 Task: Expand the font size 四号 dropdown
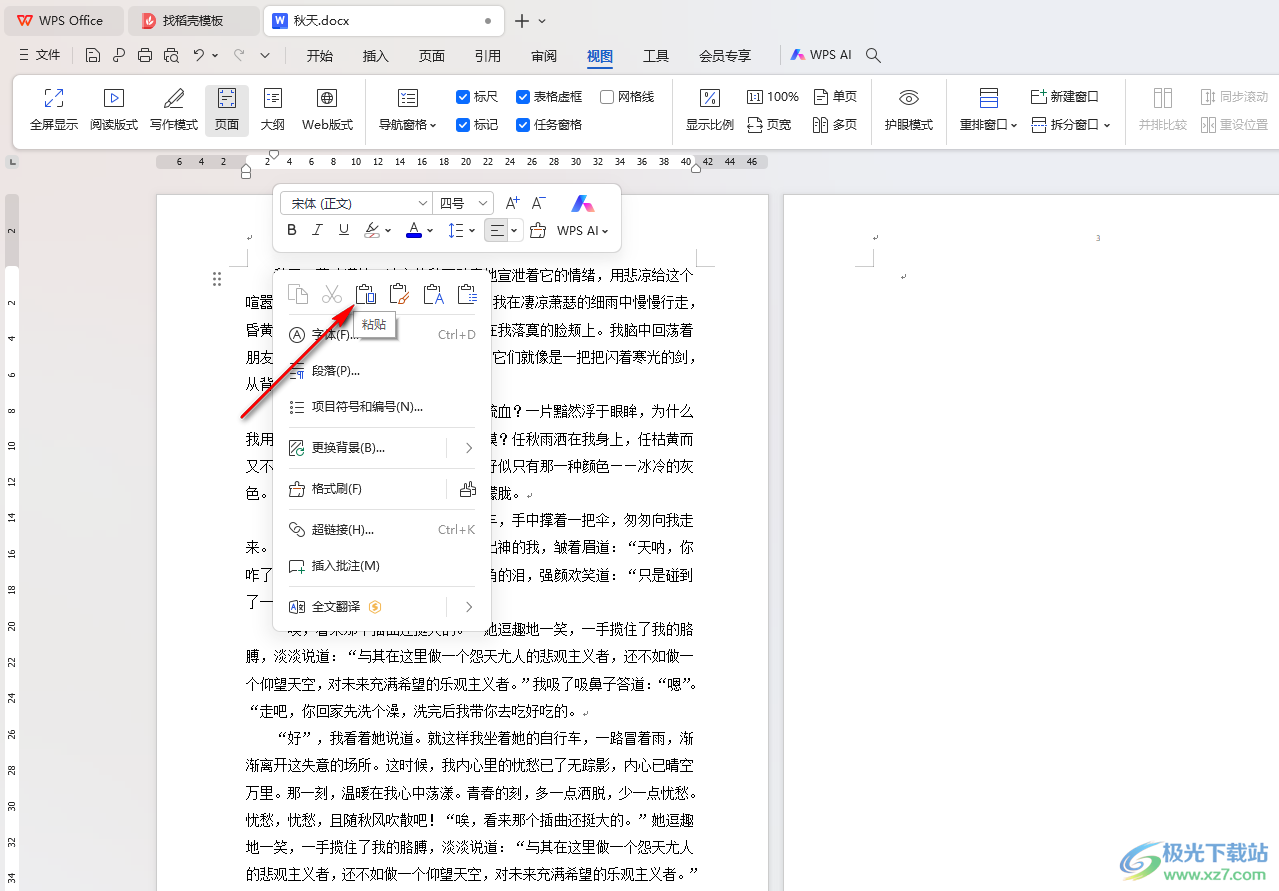tap(464, 203)
